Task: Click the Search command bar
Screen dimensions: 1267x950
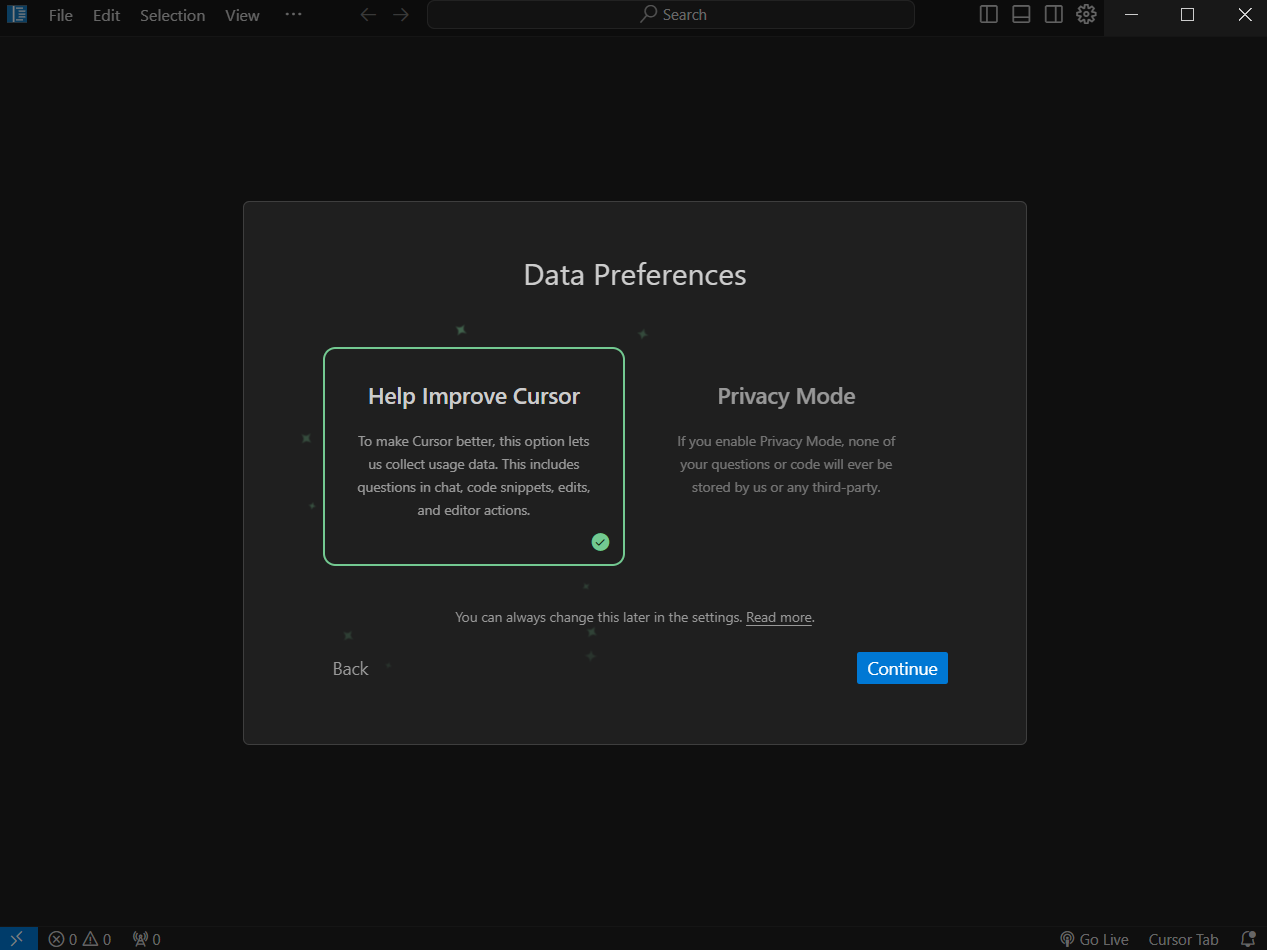Action: pos(671,15)
